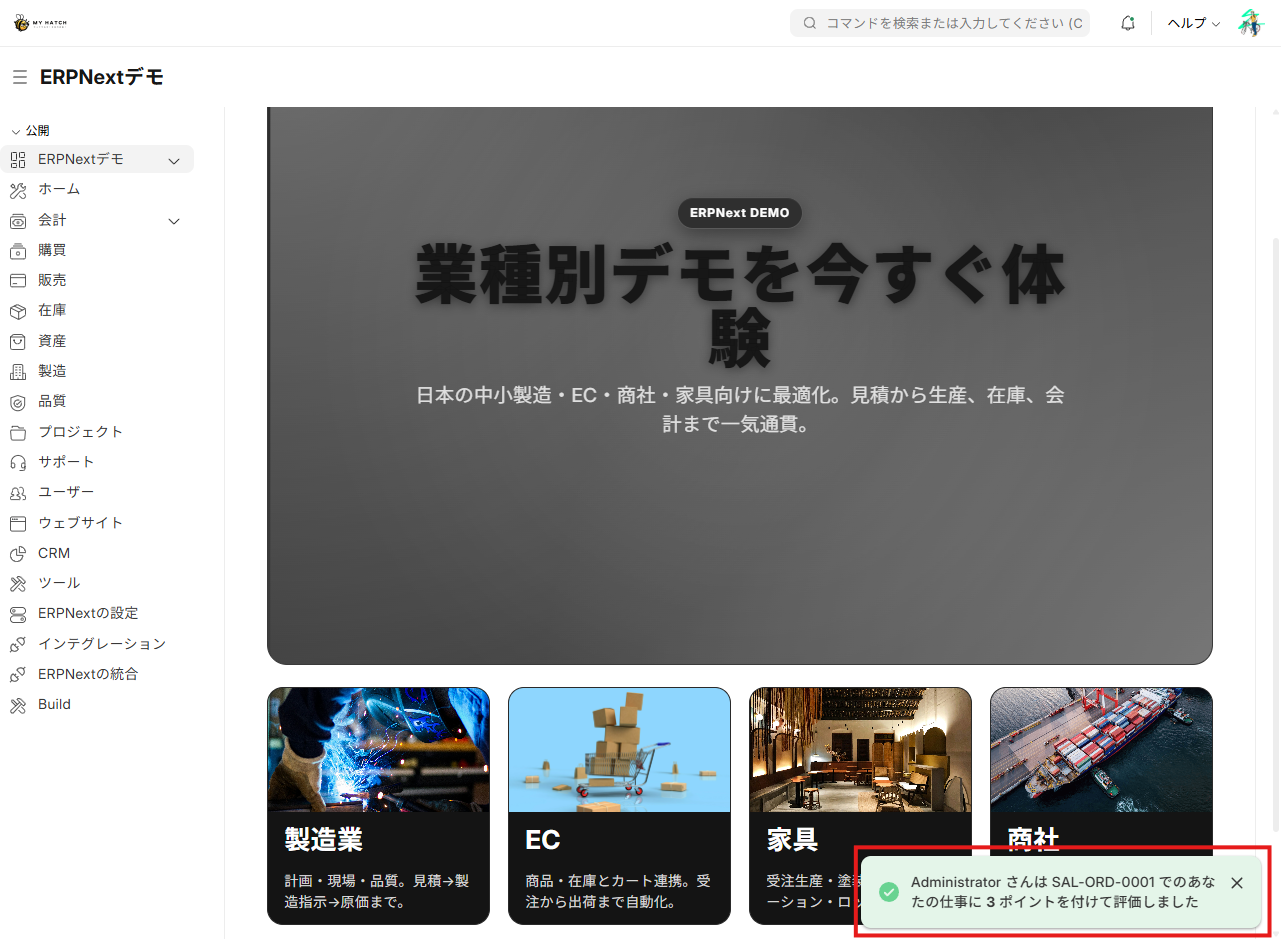The width and height of the screenshot is (1288, 944).
Task: Open the 製造業 demo card
Action: 378,805
